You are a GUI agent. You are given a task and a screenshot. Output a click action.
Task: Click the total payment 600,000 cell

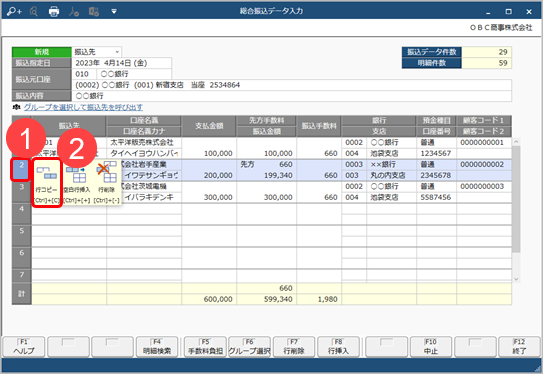(x=209, y=299)
